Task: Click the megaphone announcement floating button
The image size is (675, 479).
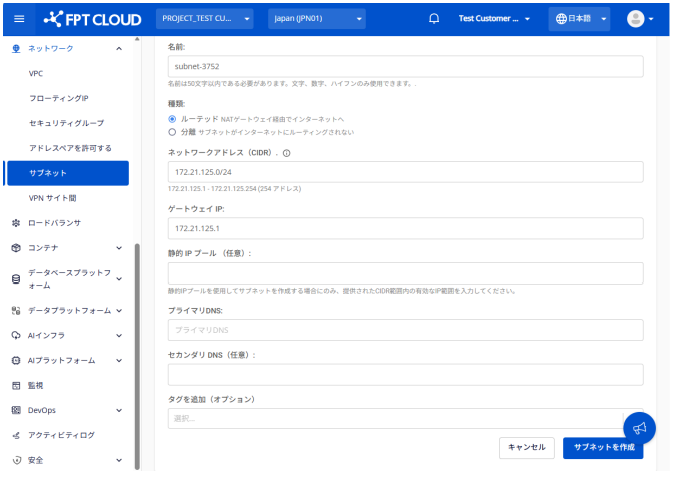Action: 639,427
